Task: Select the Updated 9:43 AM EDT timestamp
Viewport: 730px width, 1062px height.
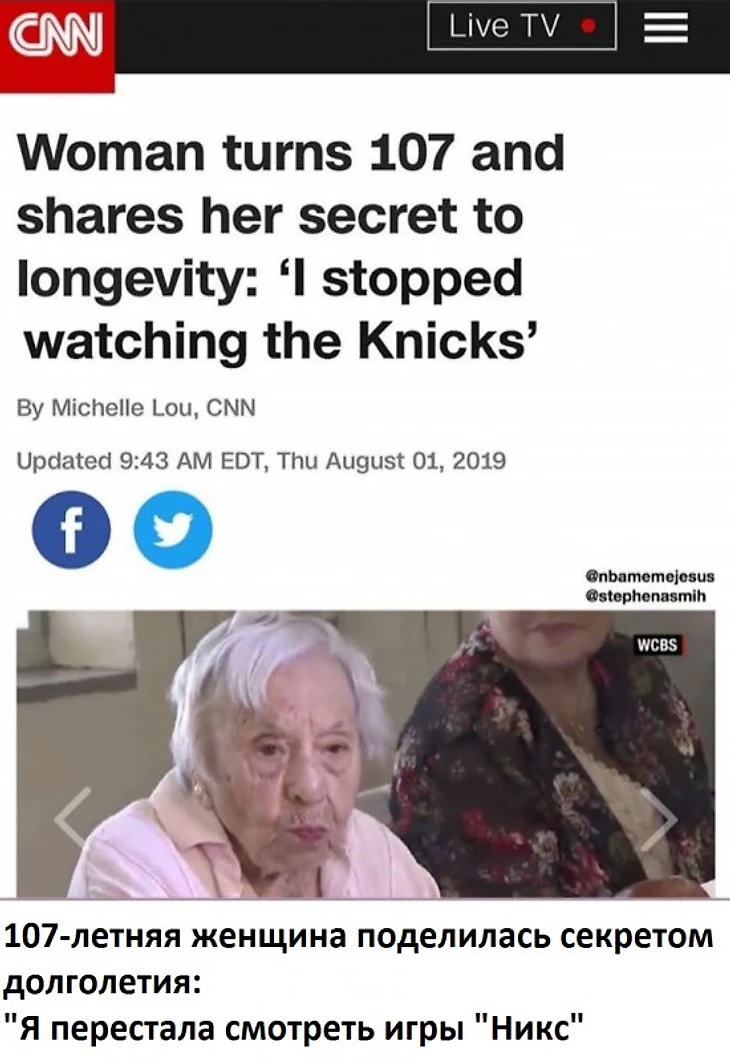Action: [x=261, y=461]
